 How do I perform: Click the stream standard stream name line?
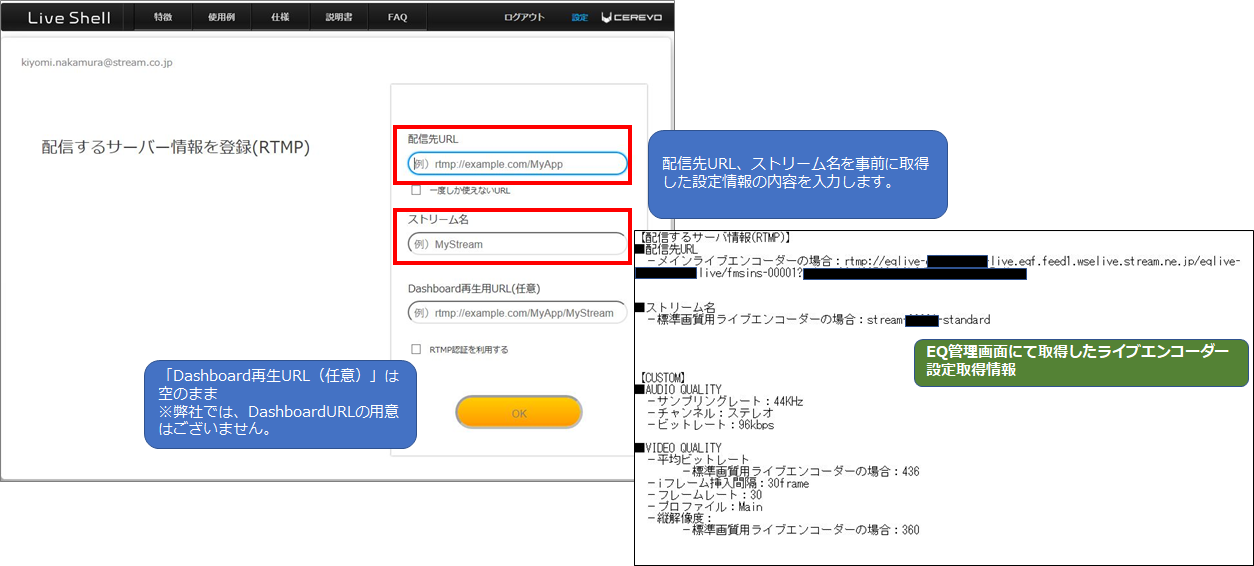(x=818, y=320)
